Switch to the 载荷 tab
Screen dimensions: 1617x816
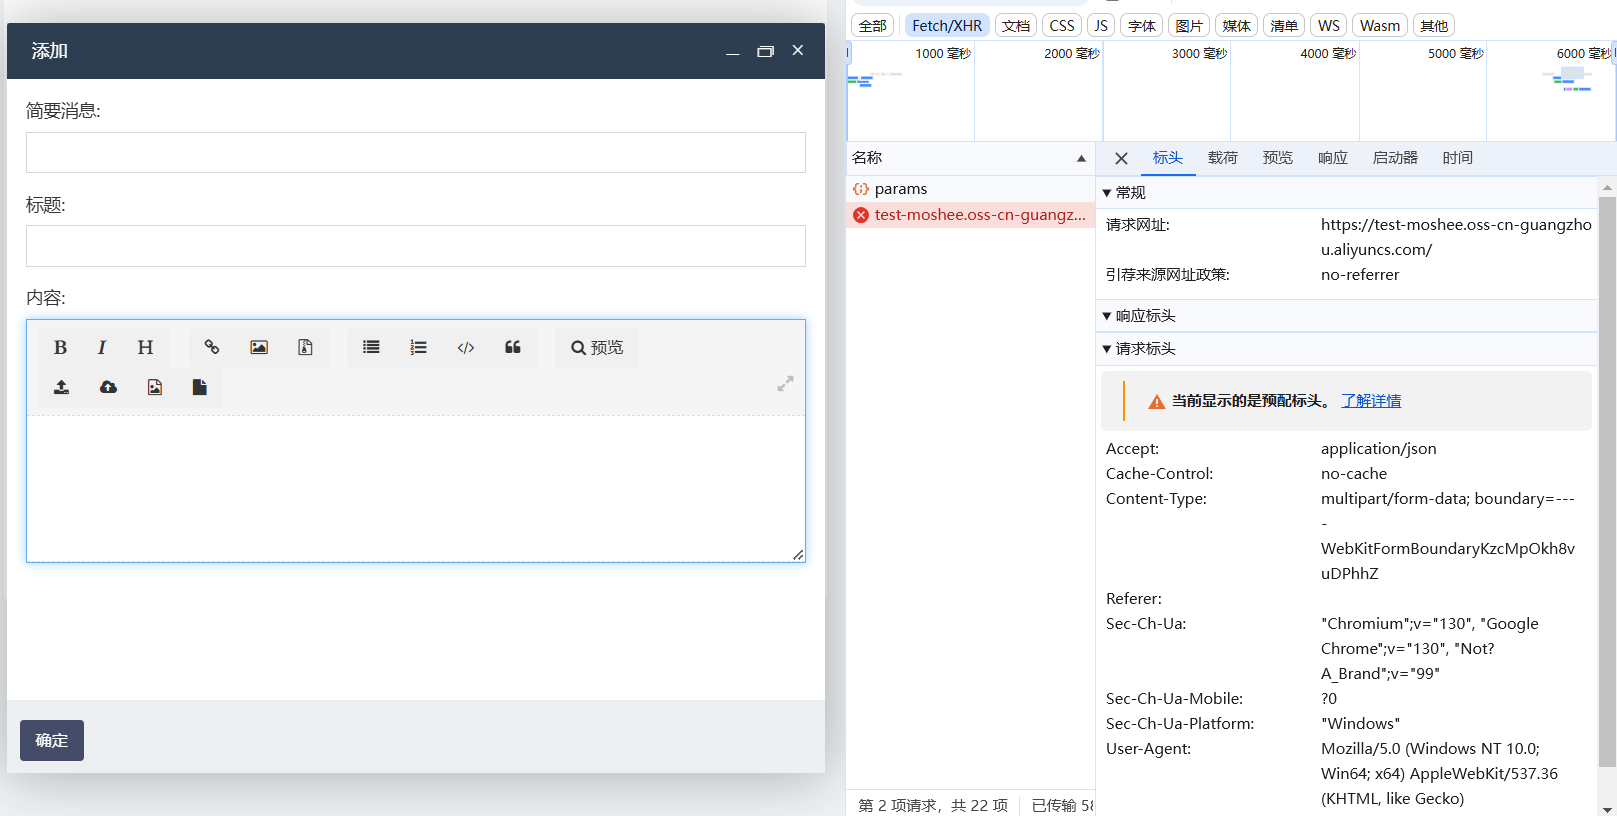pyautogui.click(x=1222, y=158)
